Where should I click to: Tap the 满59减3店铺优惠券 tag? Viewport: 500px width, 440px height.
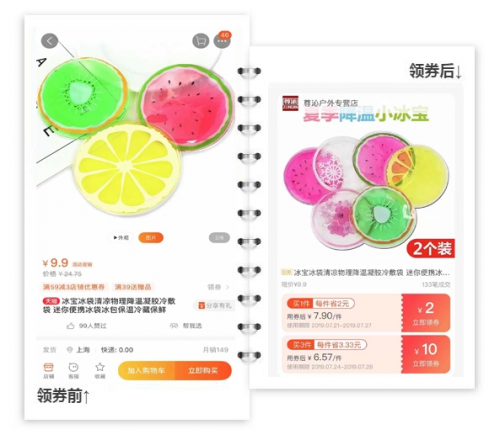[x=74, y=287]
